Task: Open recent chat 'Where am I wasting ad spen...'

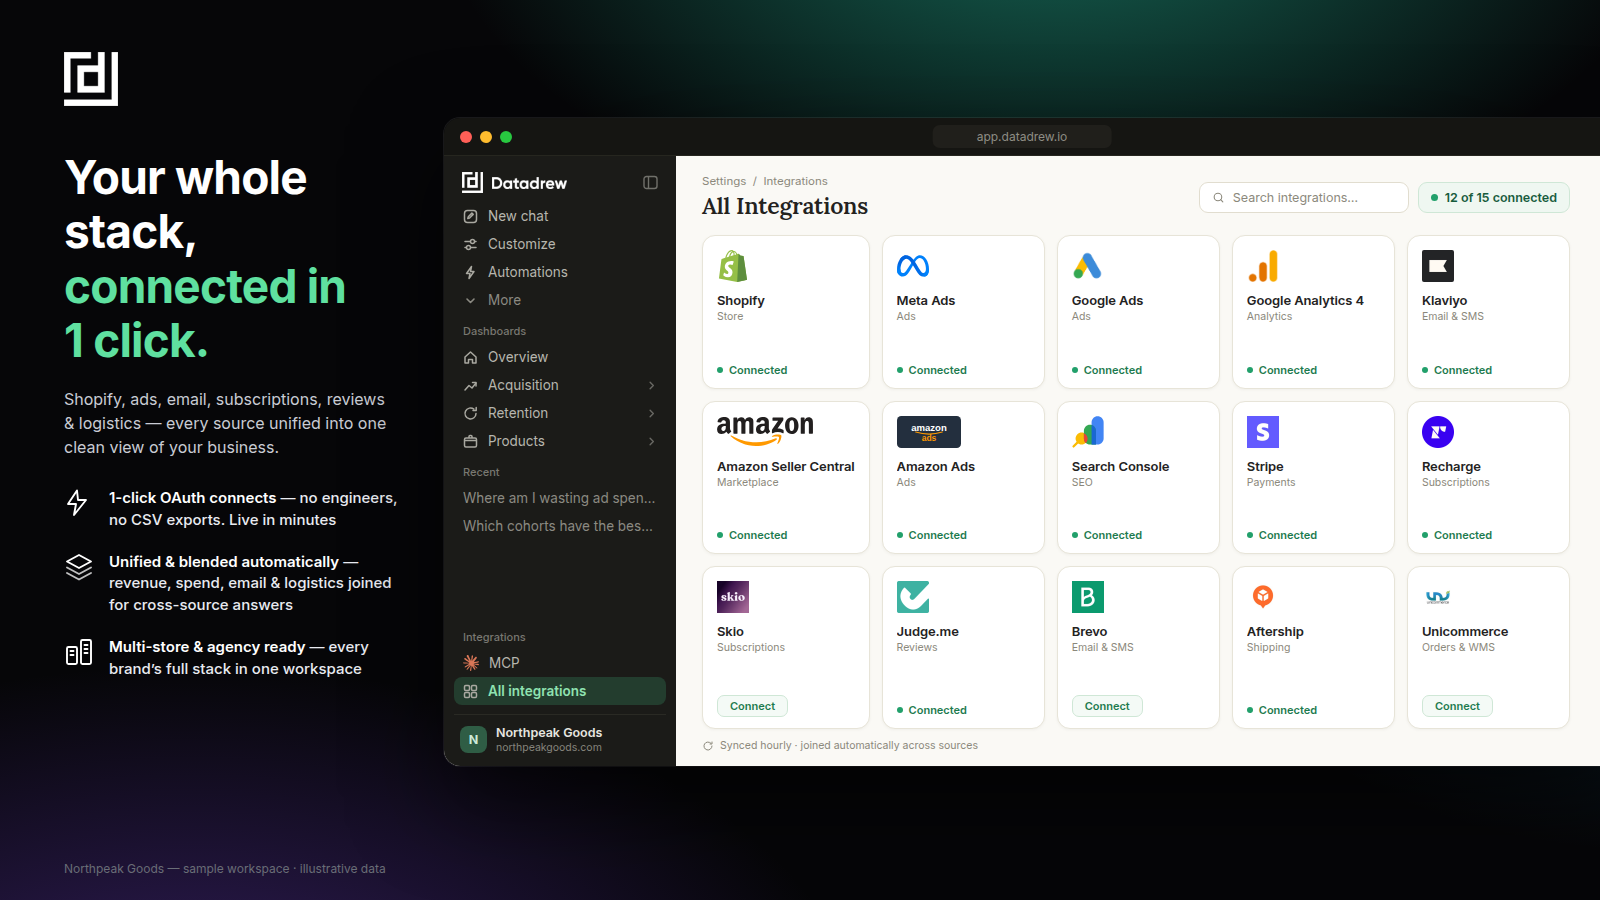Action: pyautogui.click(x=559, y=498)
